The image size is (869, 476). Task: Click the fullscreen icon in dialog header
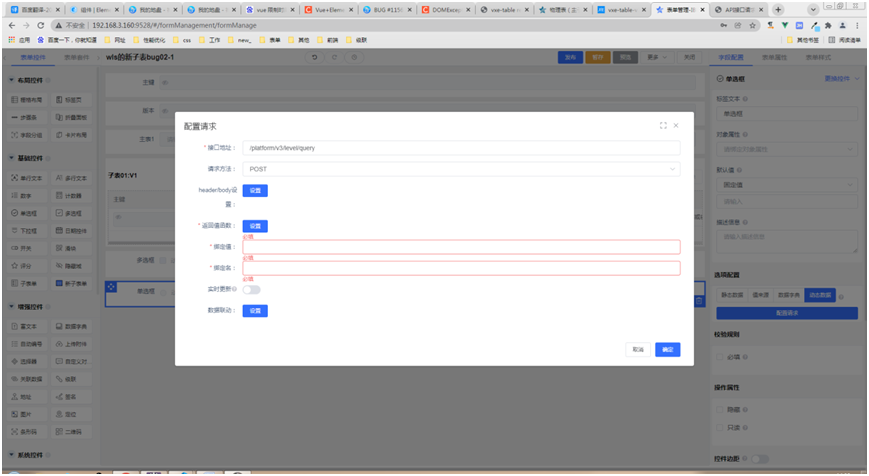point(663,126)
